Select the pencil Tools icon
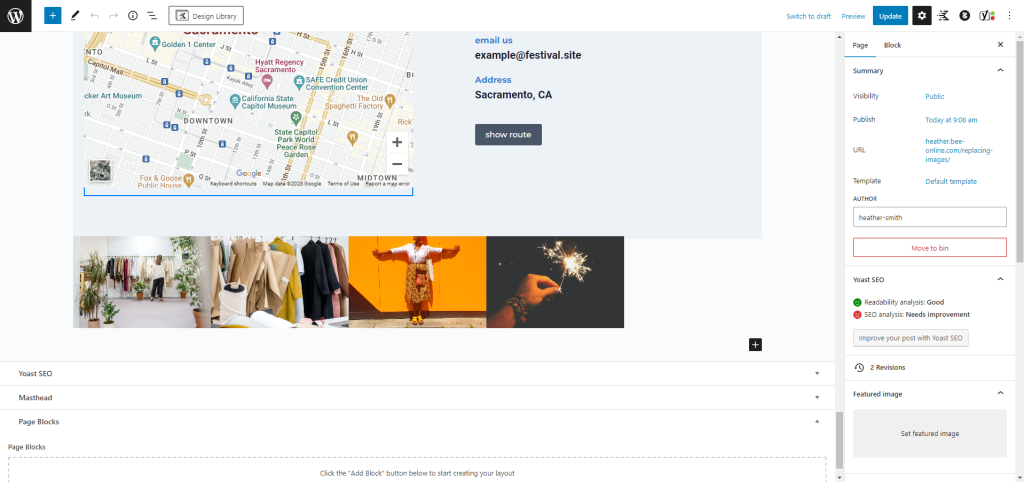1024x482 pixels. point(75,16)
